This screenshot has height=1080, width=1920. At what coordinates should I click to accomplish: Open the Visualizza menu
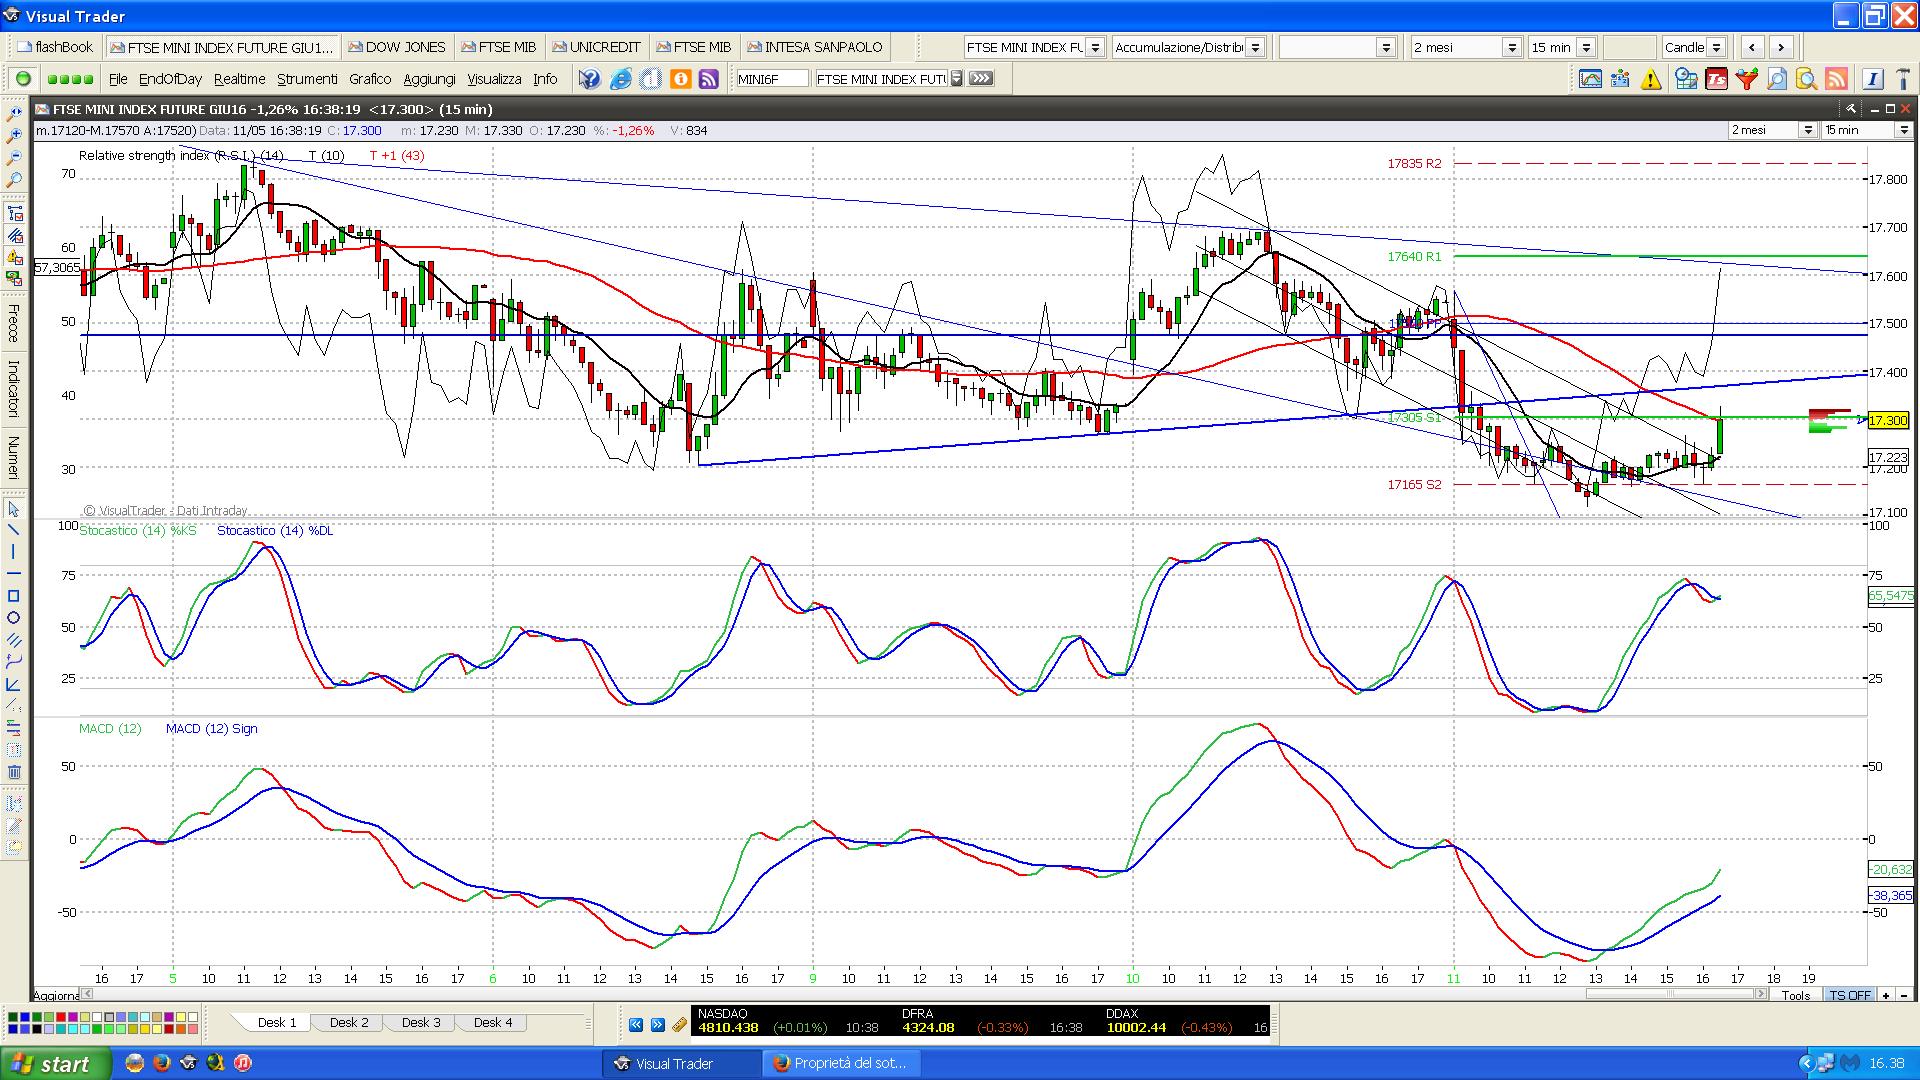click(x=494, y=79)
